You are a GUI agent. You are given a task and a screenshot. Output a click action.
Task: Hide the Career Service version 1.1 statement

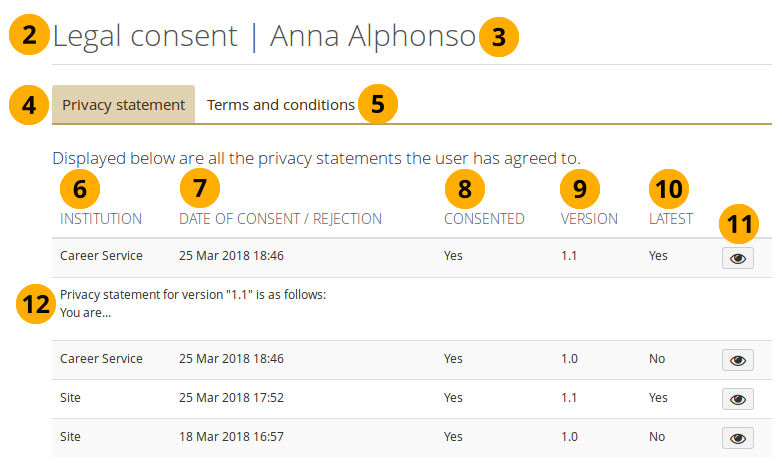(x=737, y=258)
